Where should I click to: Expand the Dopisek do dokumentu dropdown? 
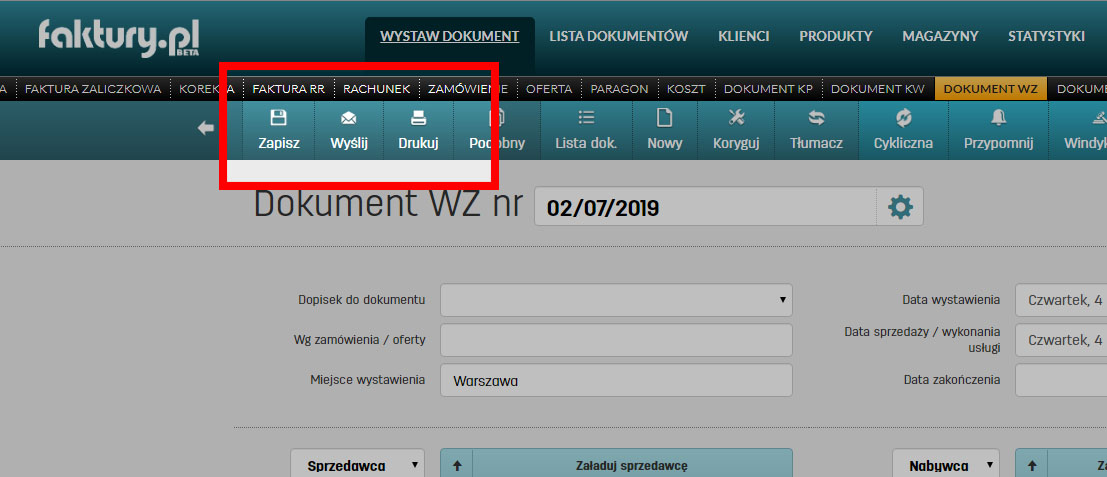616,300
